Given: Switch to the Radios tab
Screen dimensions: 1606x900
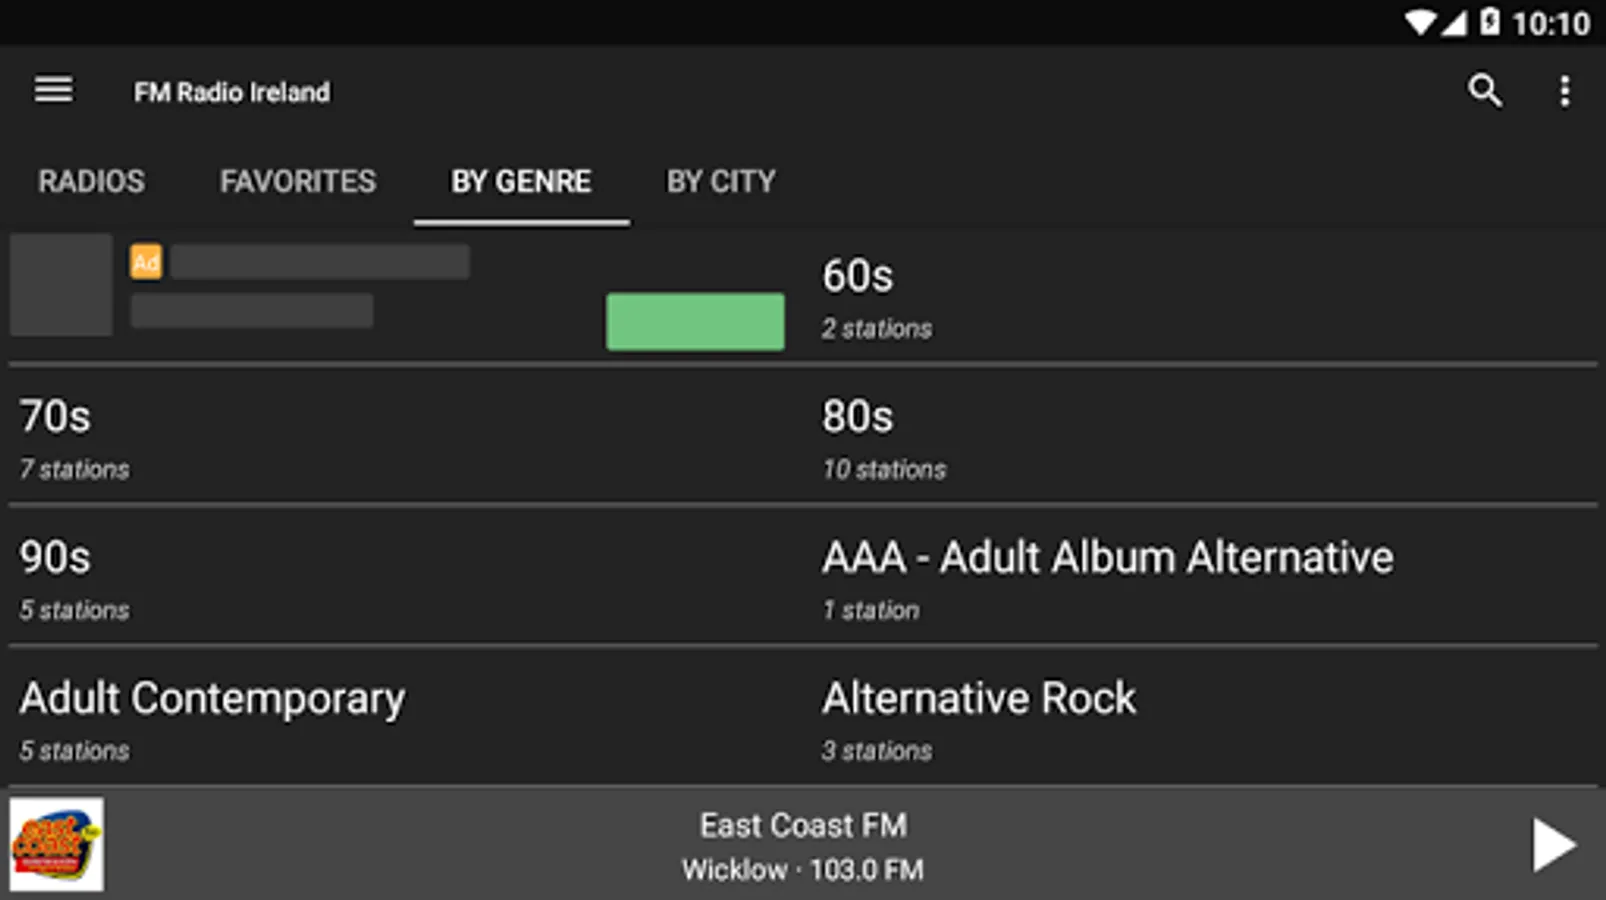Looking at the screenshot, I should coord(91,181).
